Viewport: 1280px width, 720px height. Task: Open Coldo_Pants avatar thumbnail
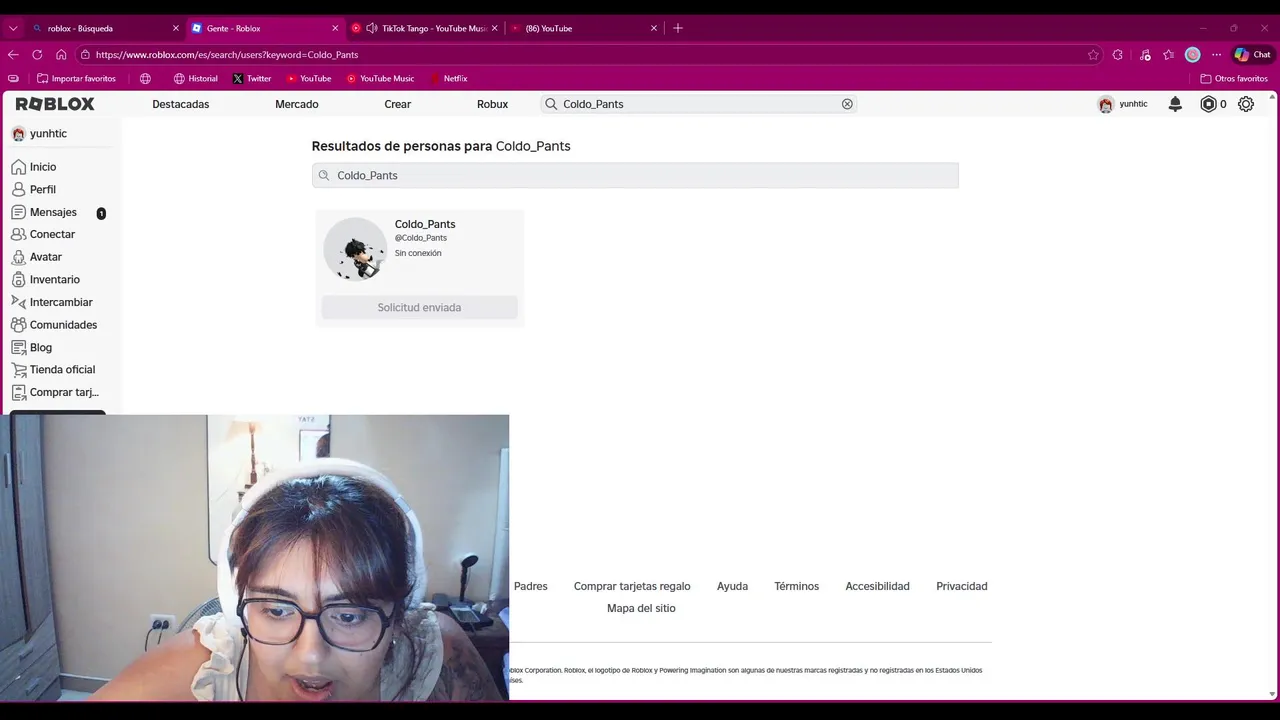[355, 249]
